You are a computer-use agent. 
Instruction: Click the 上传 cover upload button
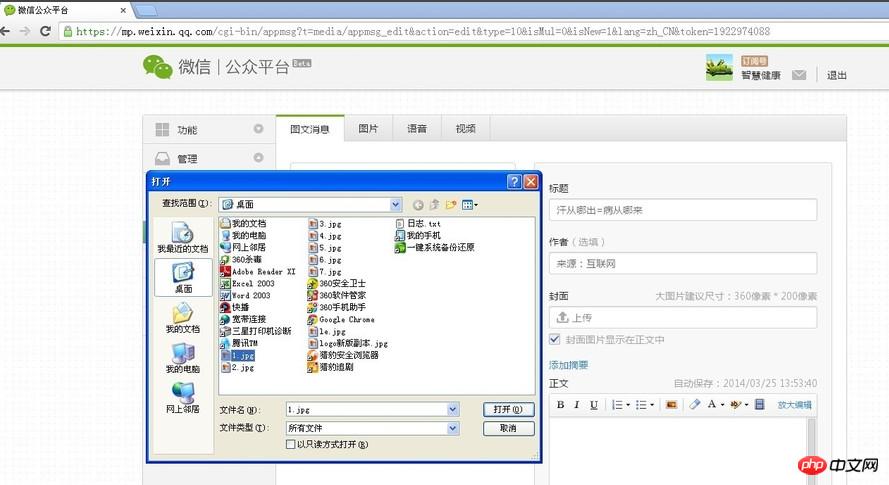coord(683,317)
